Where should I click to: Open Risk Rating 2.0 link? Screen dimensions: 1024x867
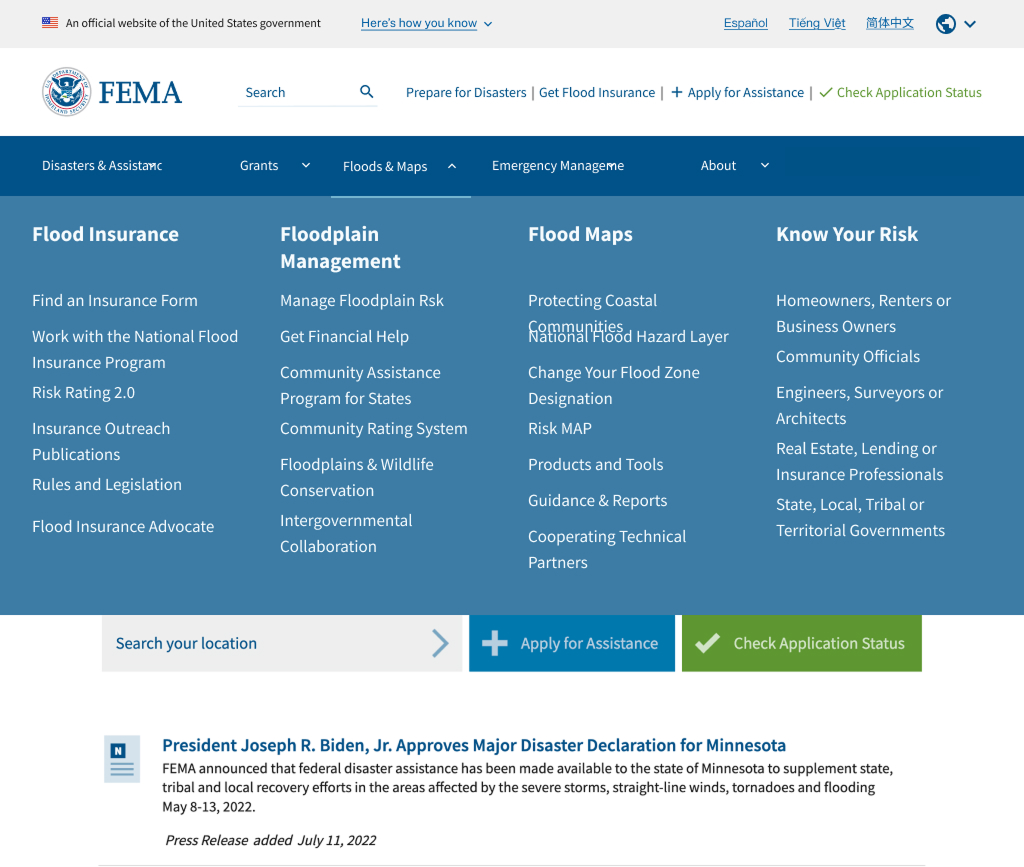coord(84,392)
